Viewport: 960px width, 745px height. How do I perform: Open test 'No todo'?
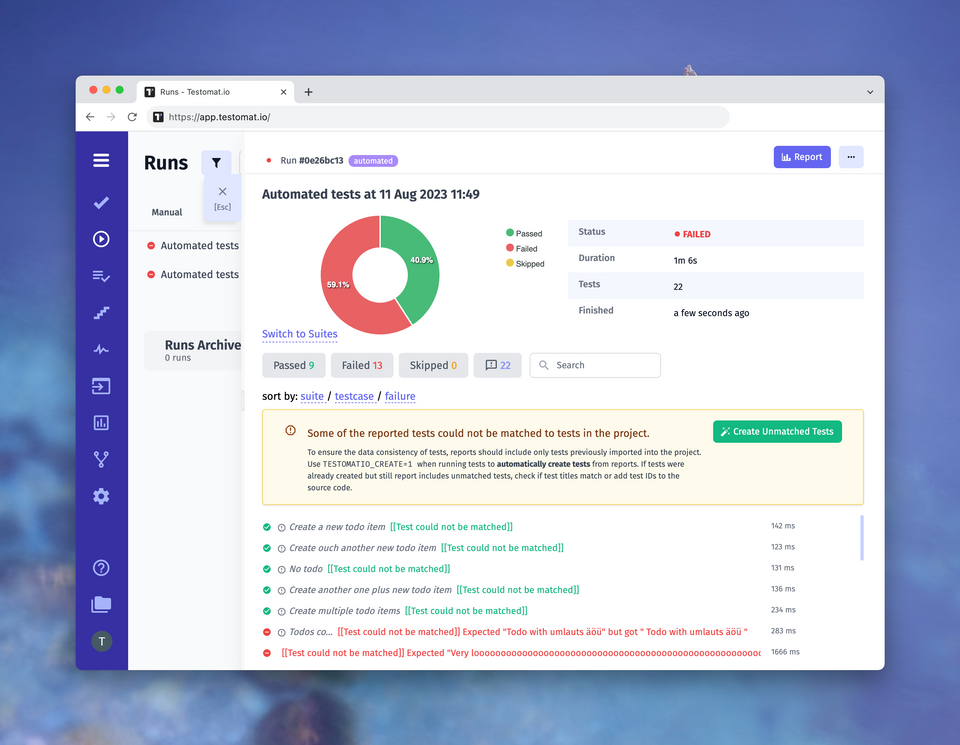tap(306, 569)
